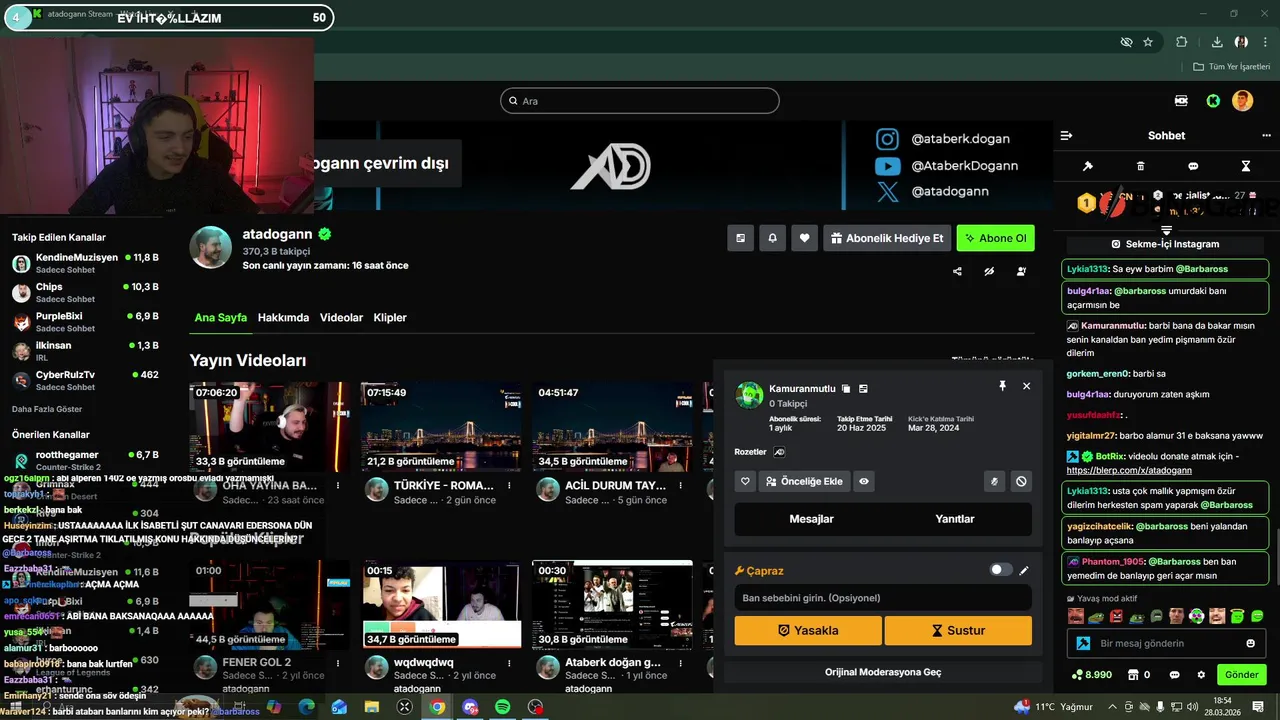Click the muted microphone icon in user card

pos(995,481)
